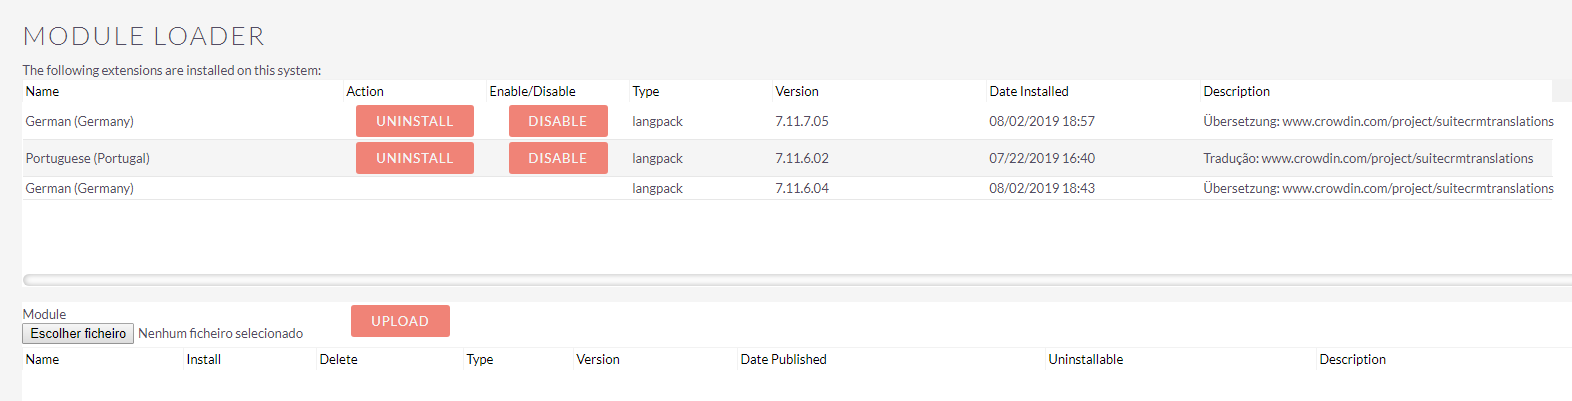Click the Date Installed column header

click(1029, 91)
